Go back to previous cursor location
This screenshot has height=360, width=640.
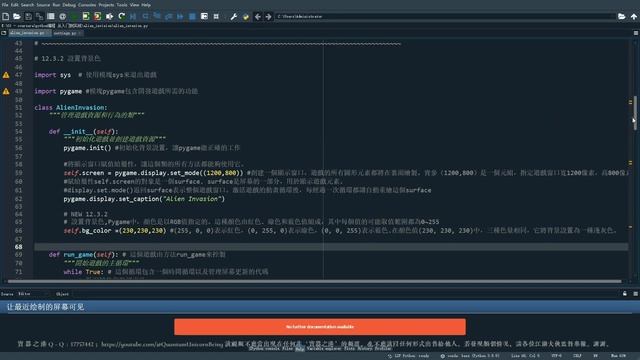point(258,16)
